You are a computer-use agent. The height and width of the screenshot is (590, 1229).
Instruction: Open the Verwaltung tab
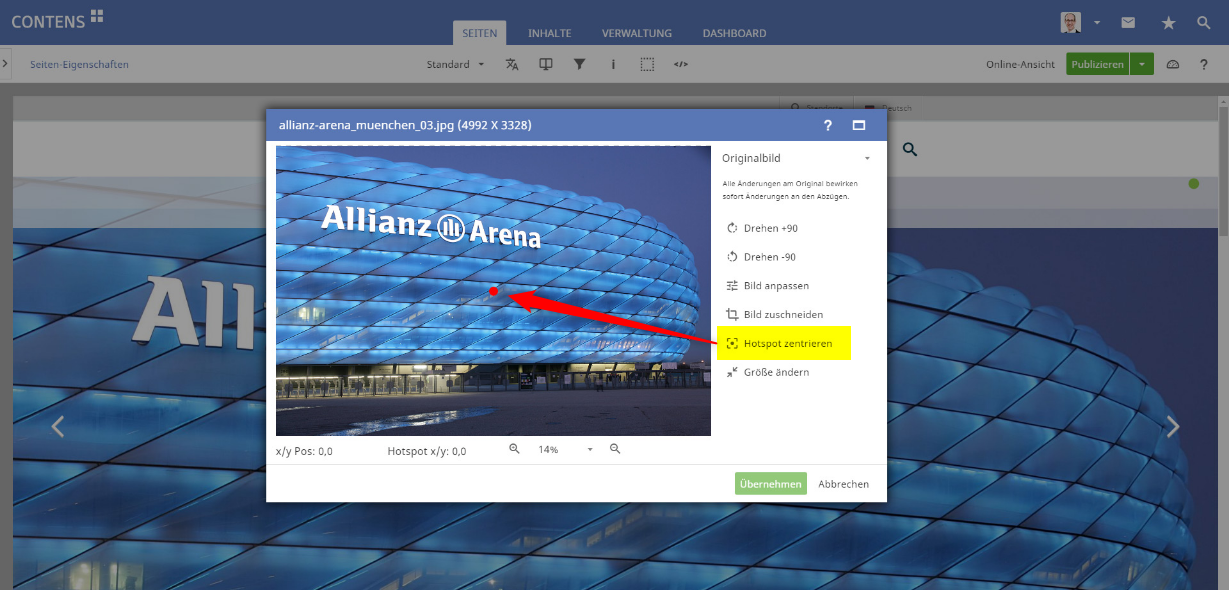click(x=636, y=33)
